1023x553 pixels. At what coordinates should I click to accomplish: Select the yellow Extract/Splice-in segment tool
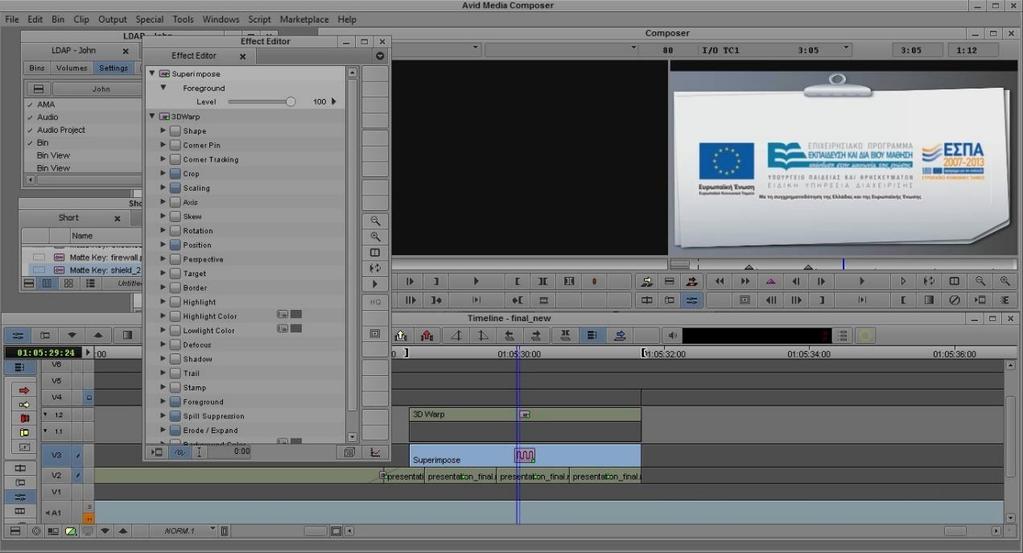23,404
